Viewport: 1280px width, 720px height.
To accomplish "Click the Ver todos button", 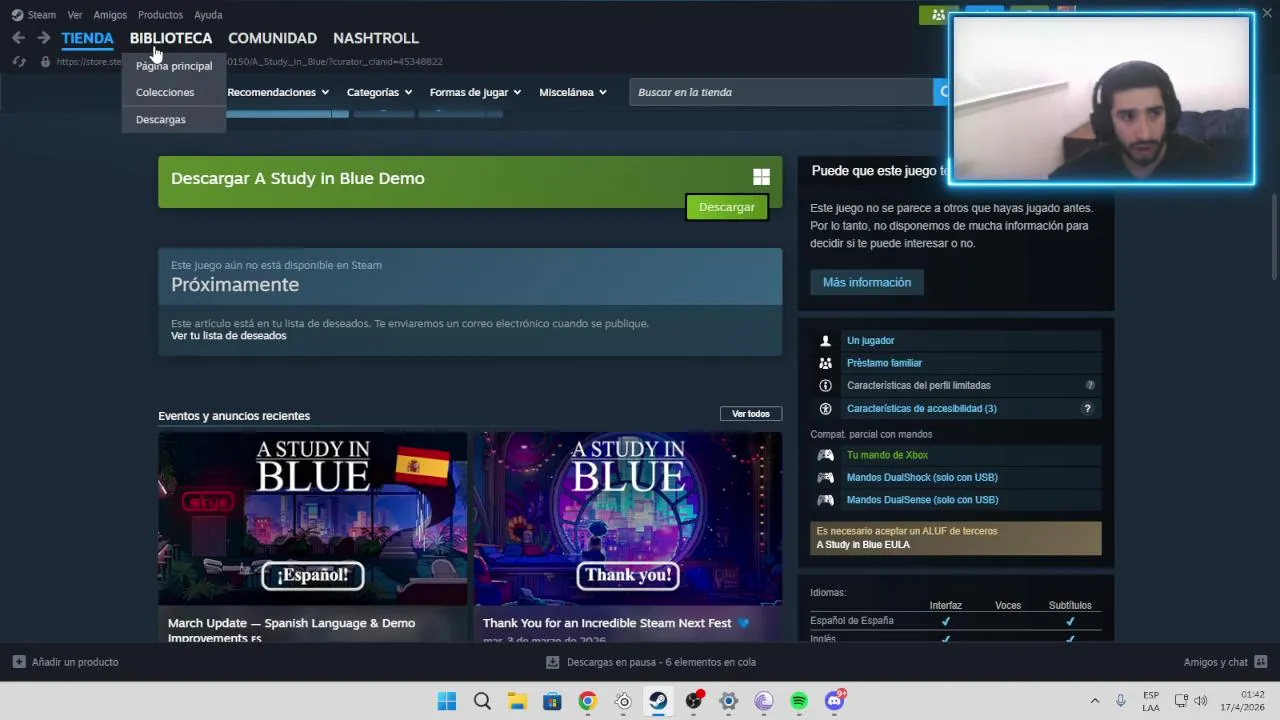I will 751,414.
